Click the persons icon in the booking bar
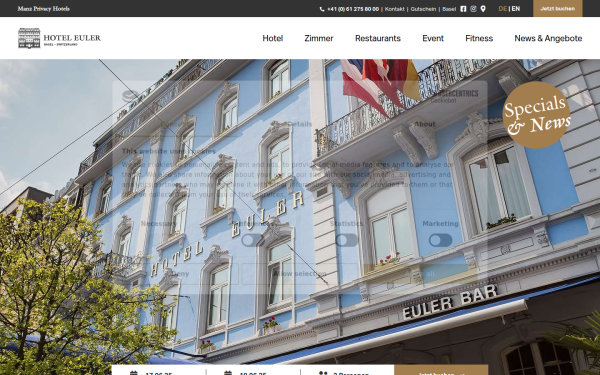 [x=323, y=373]
